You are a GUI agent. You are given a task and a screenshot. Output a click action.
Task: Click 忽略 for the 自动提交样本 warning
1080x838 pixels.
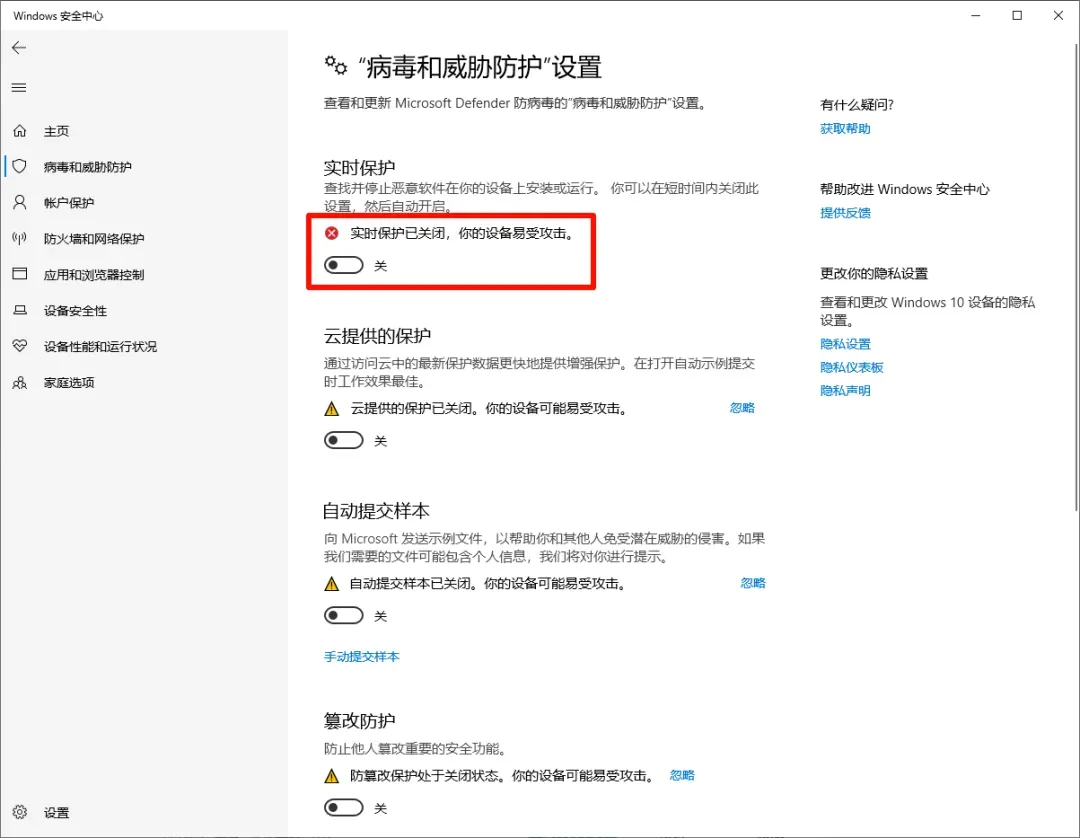(x=753, y=583)
